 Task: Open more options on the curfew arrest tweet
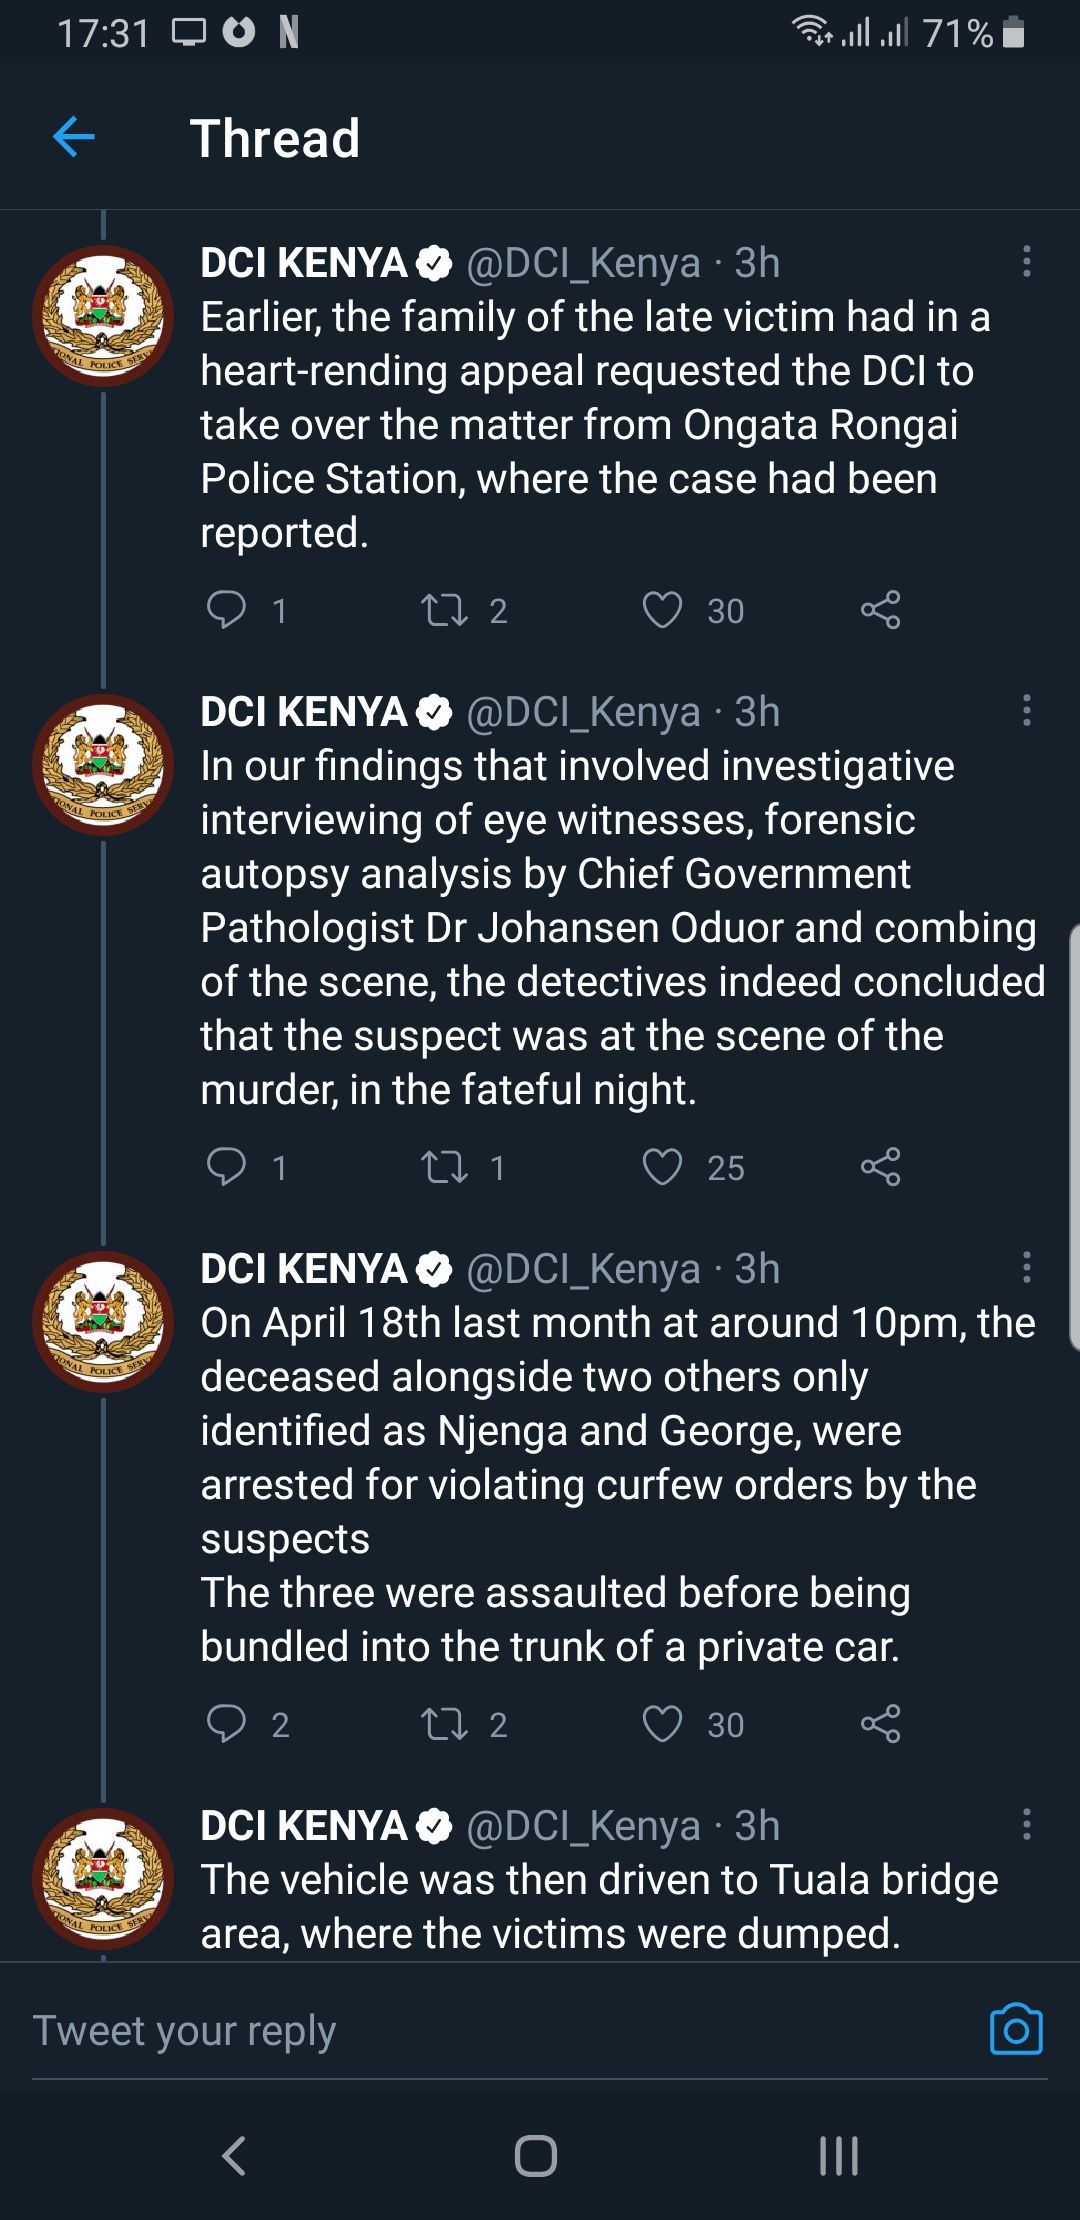coord(1026,1268)
